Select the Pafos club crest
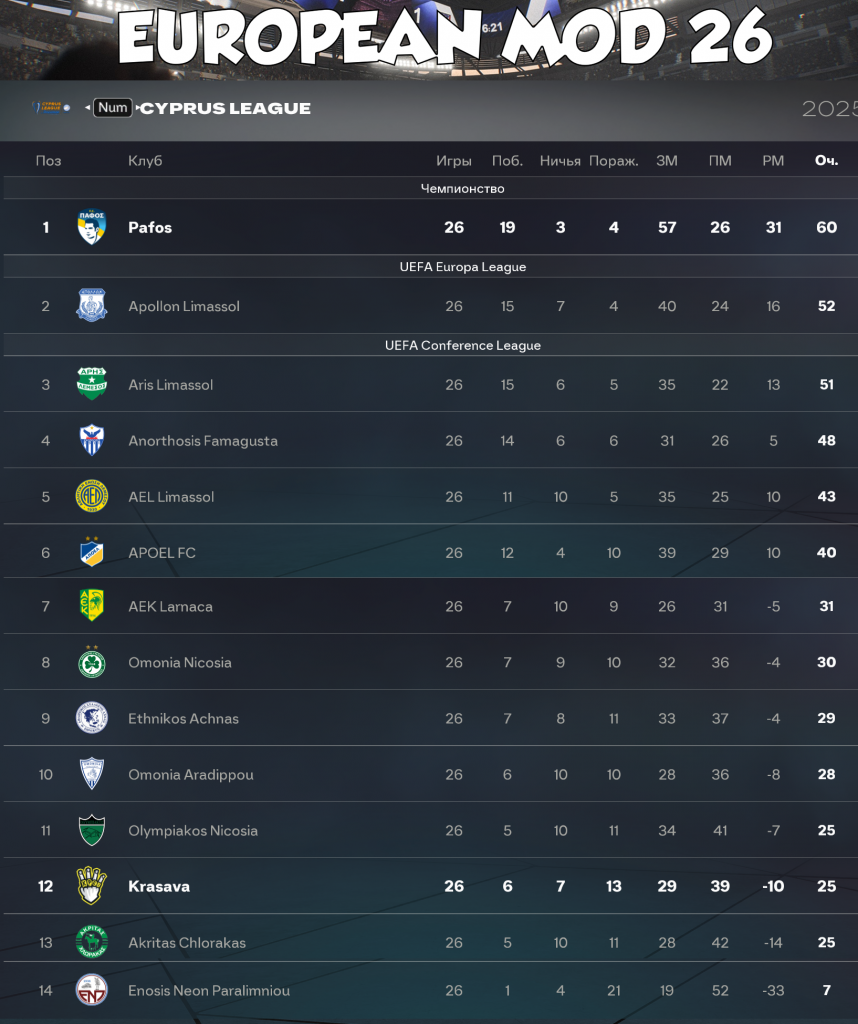 pyautogui.click(x=91, y=227)
